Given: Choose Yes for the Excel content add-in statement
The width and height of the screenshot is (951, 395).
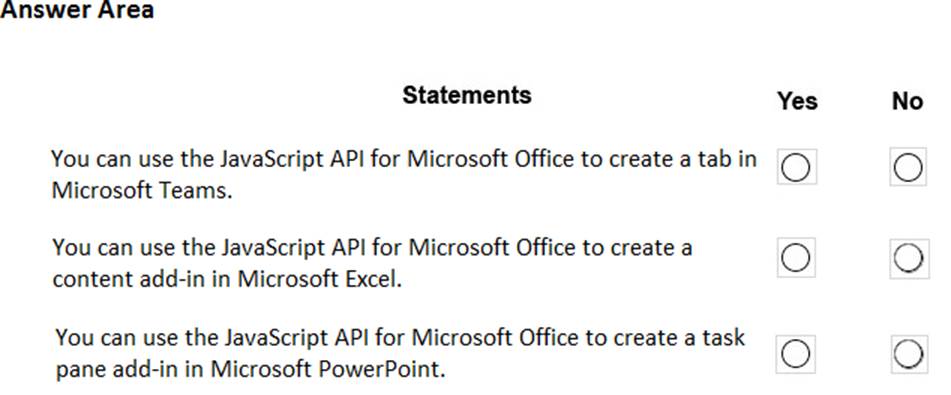Looking at the screenshot, I should [796, 258].
